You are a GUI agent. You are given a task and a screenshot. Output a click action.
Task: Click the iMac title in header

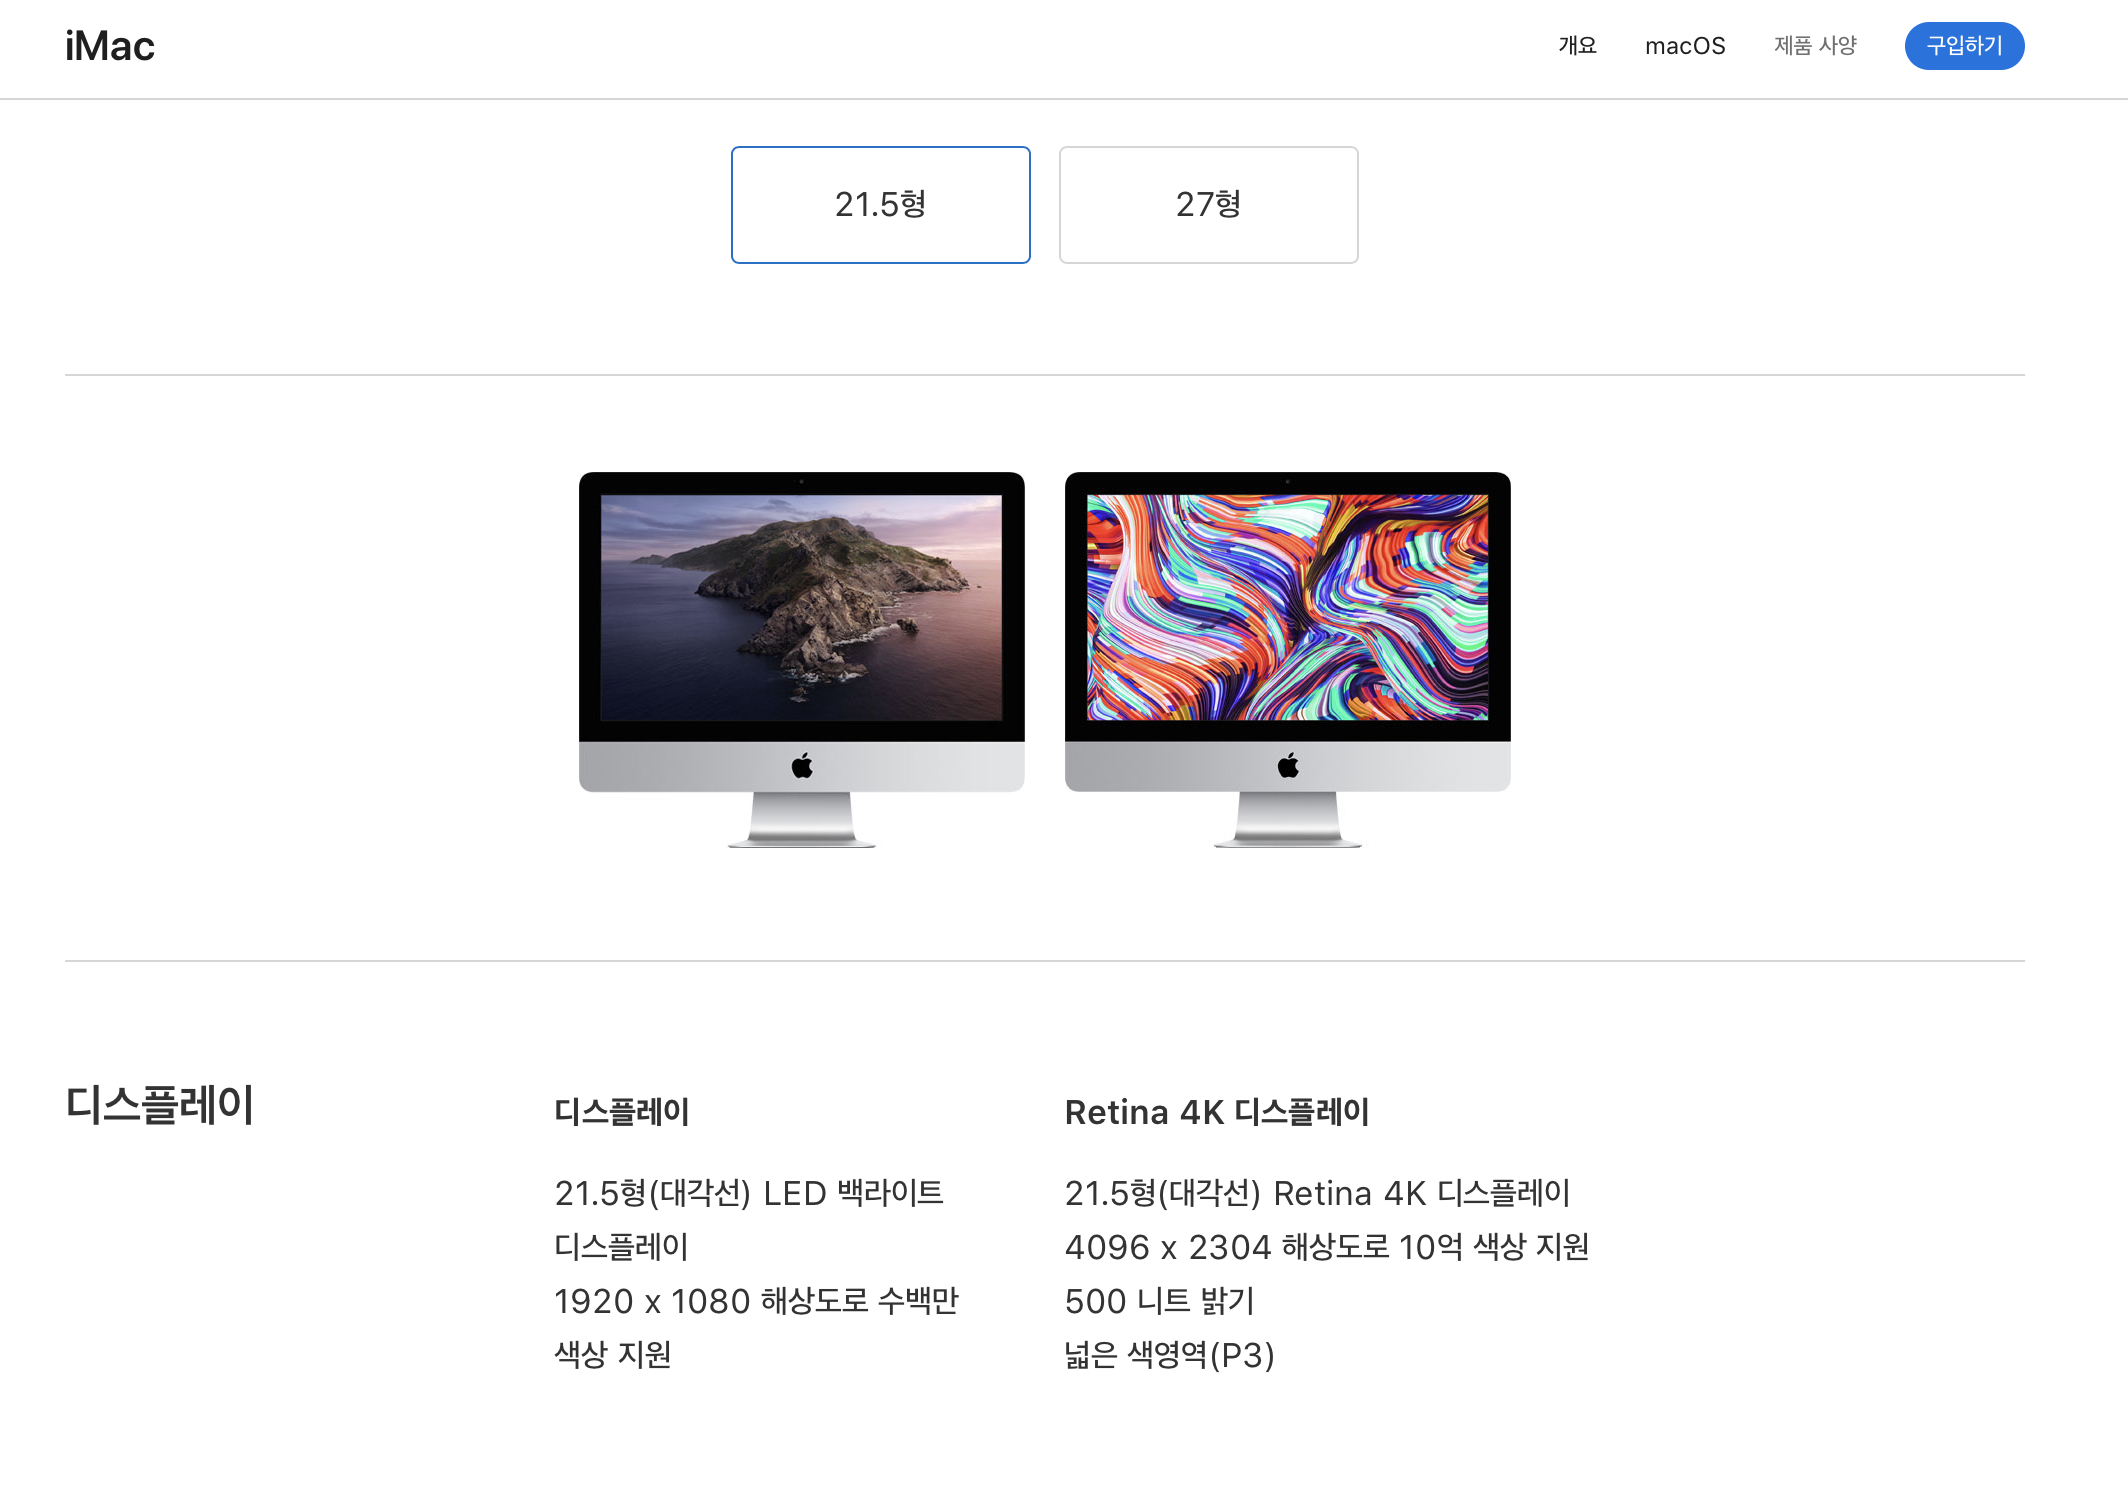[110, 46]
